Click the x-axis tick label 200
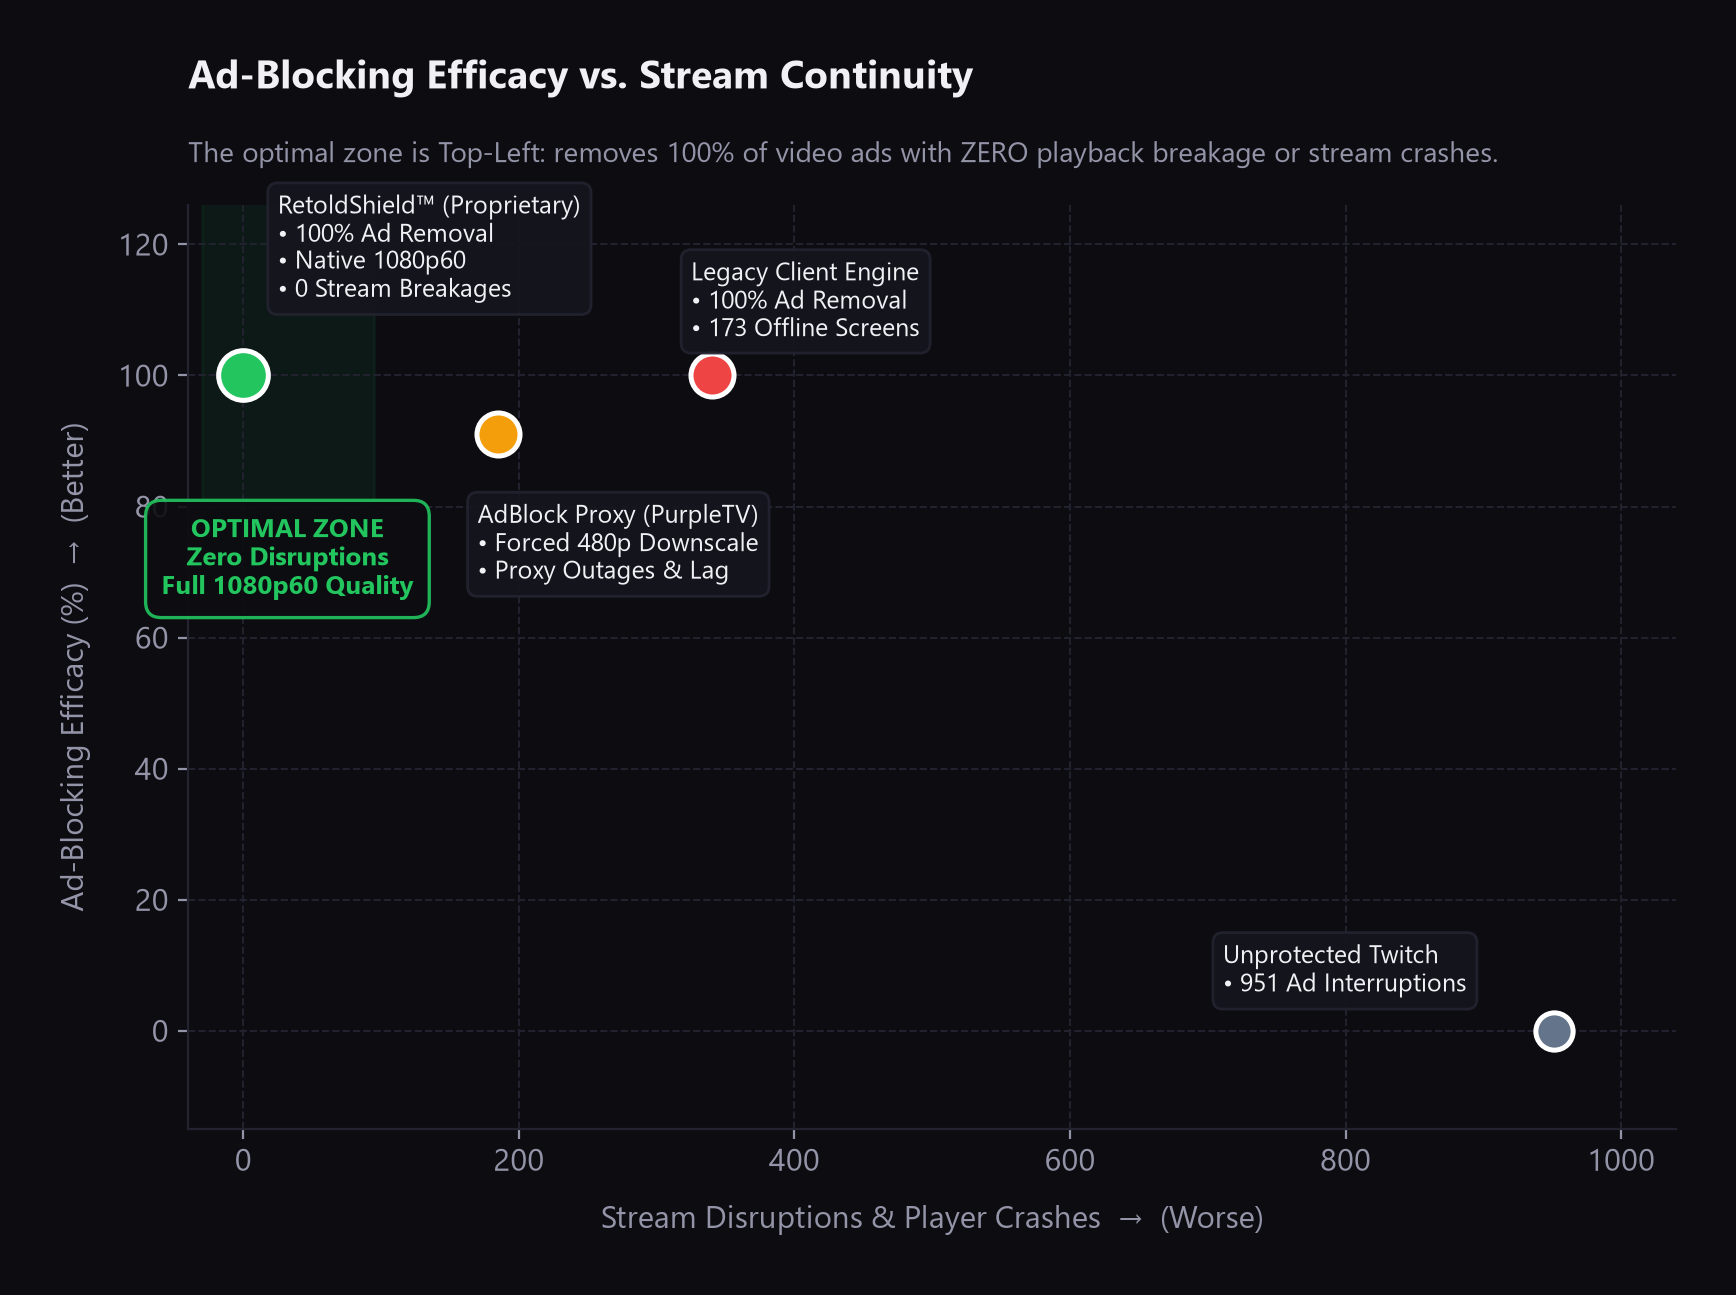1736x1295 pixels. point(519,1160)
